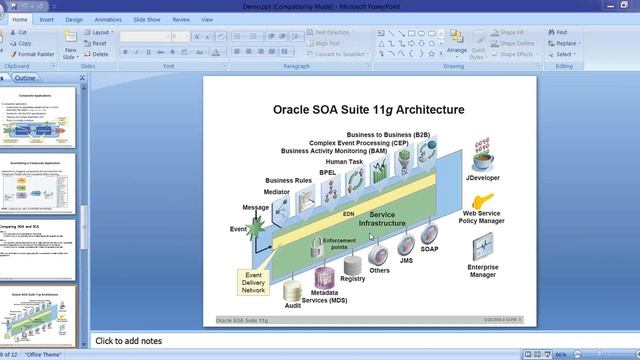This screenshot has width=640, height=360.
Task: Toggle Underline formatting
Action: [x=149, y=52]
